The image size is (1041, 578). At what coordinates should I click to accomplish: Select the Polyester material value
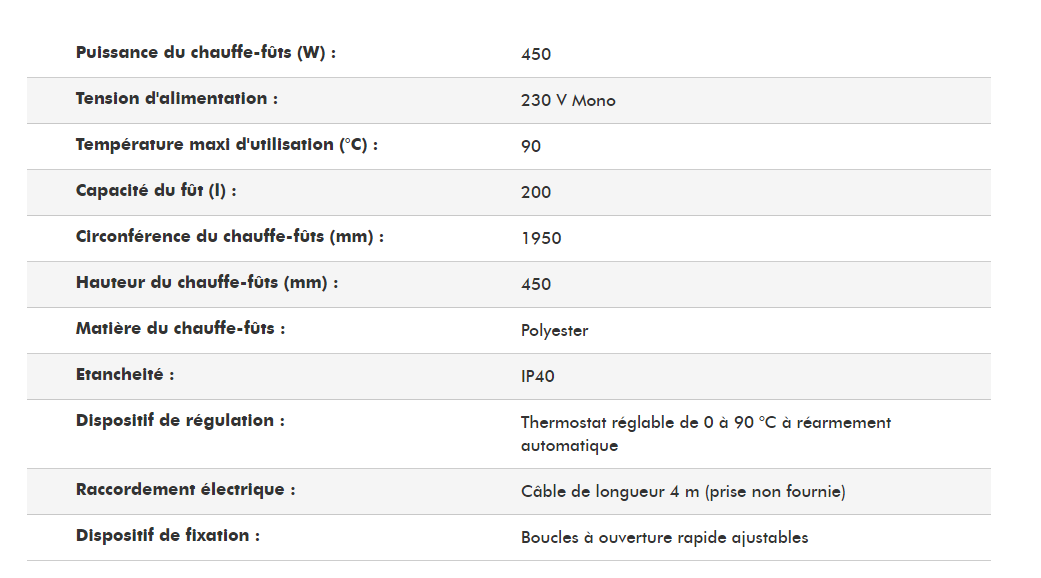point(554,330)
